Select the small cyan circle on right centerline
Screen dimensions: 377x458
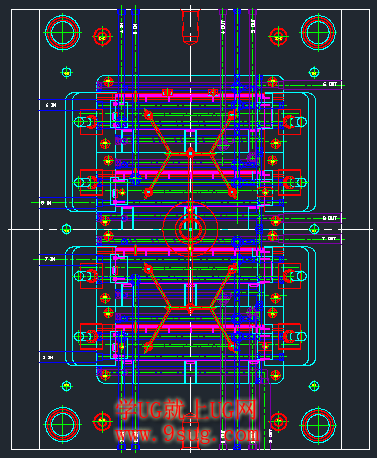(314, 229)
